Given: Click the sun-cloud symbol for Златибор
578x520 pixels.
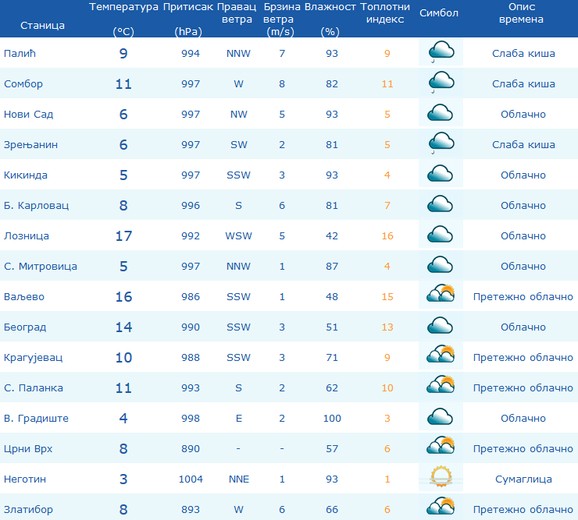Looking at the screenshot, I should click(x=441, y=506).
